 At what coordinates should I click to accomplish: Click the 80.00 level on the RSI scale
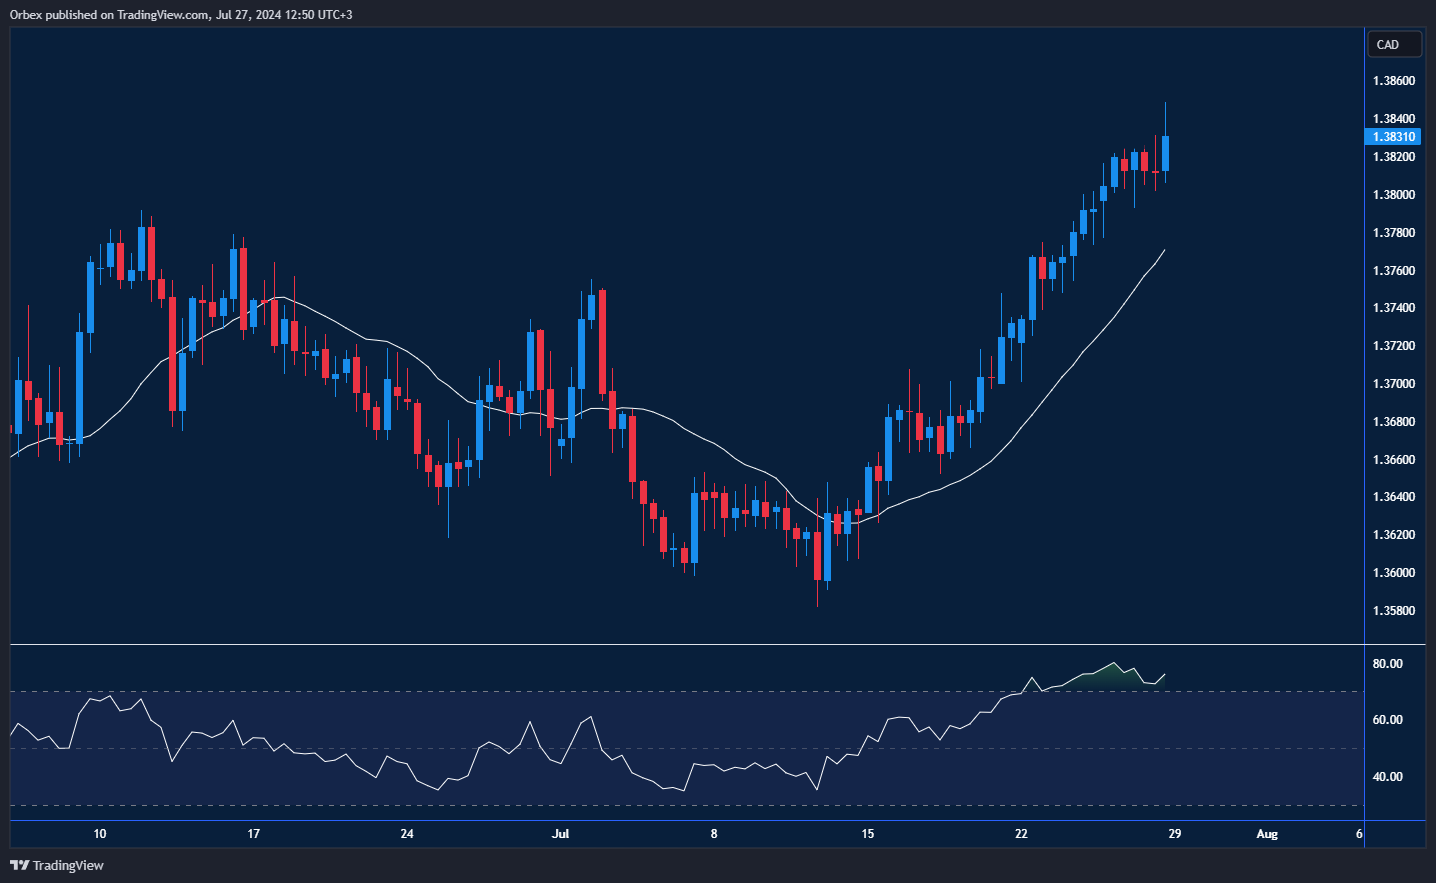pos(1390,663)
